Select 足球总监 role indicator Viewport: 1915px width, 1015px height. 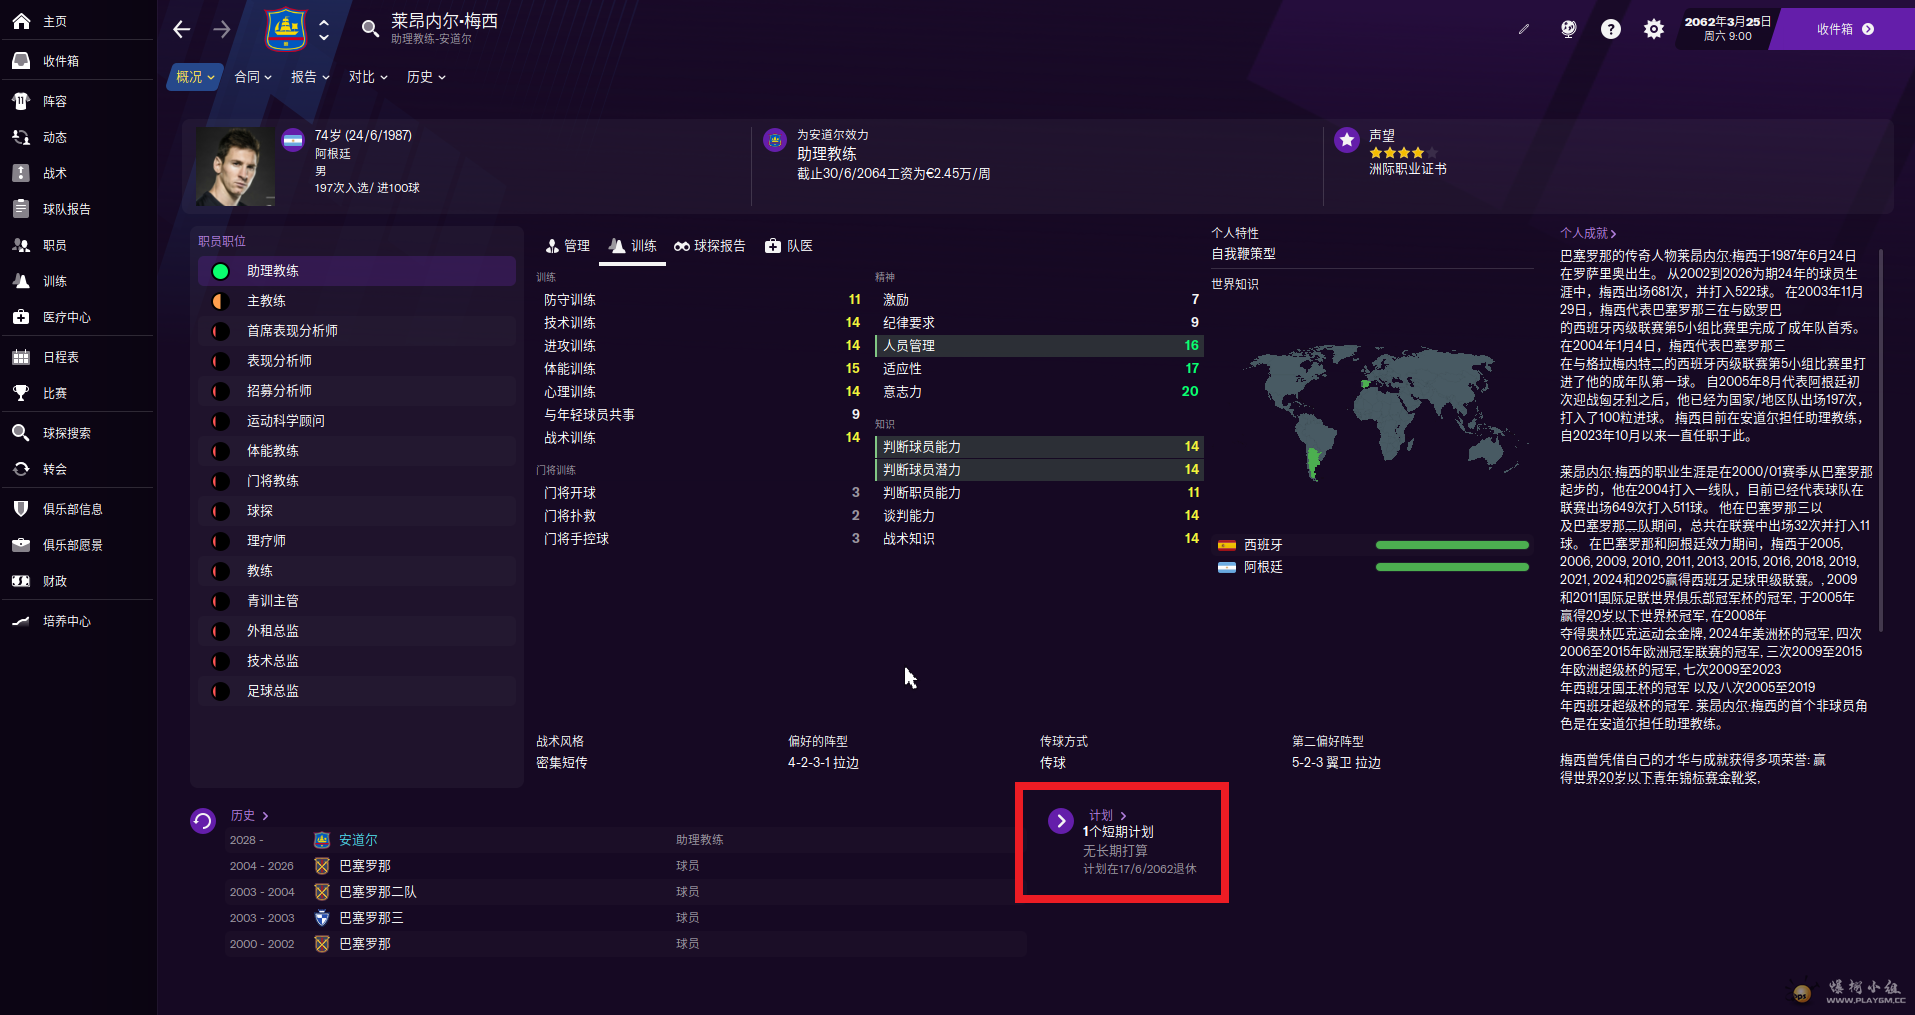pyautogui.click(x=221, y=691)
